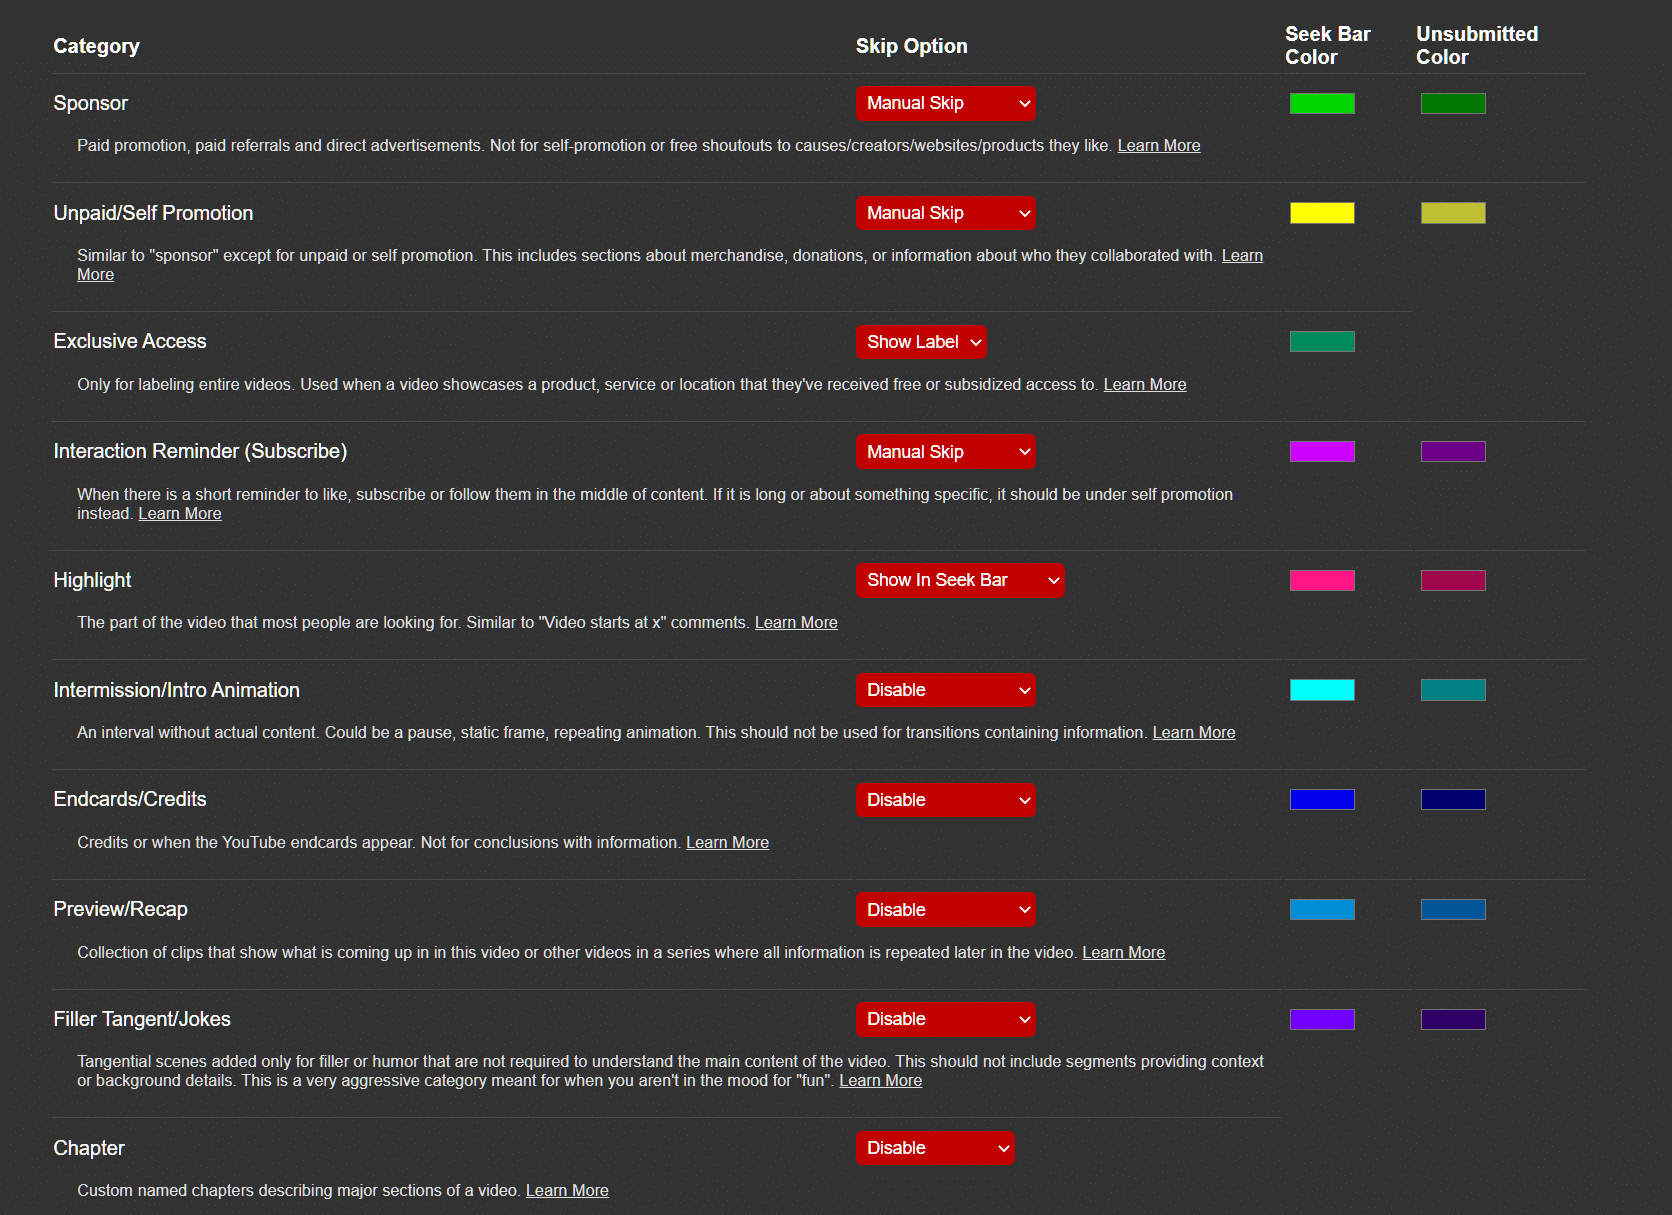The width and height of the screenshot is (1672, 1215).
Task: Change Highlight unsubmitted color swatch
Action: pyautogui.click(x=1453, y=580)
